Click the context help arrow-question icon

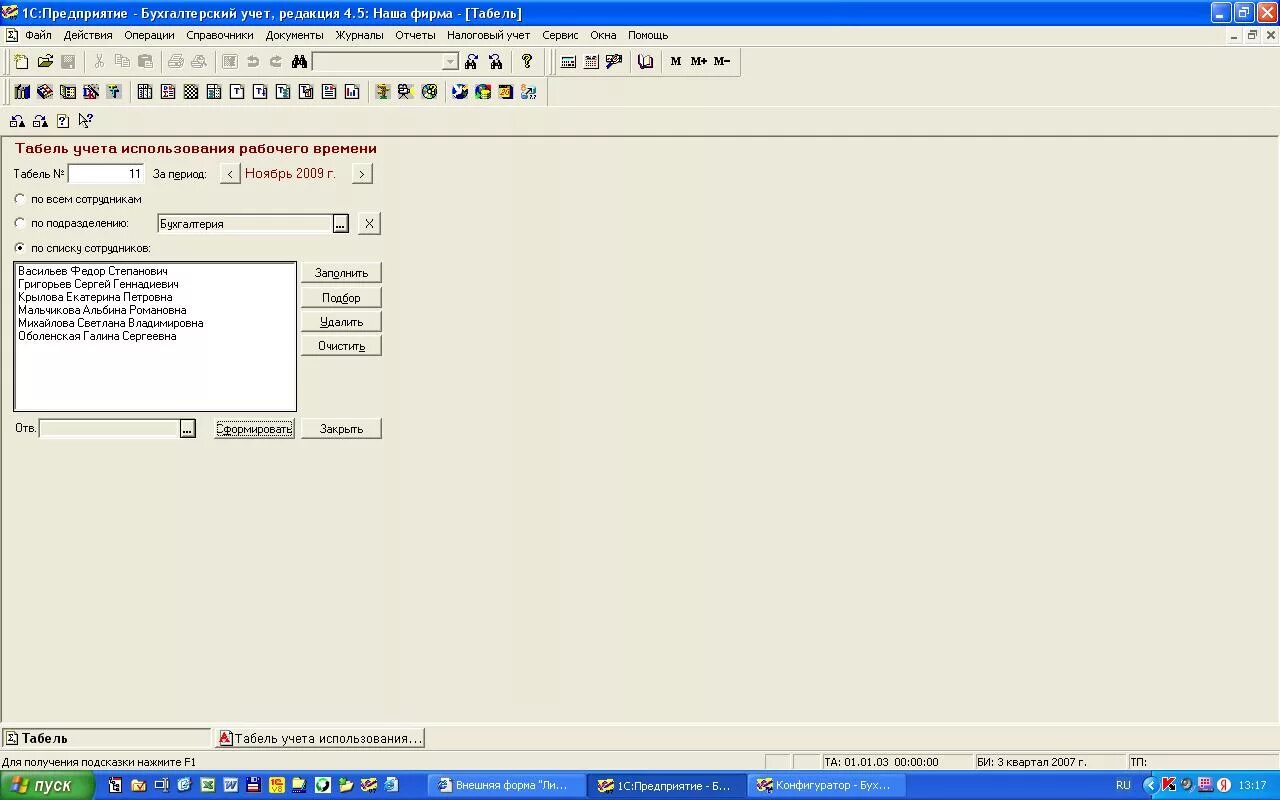pos(85,121)
